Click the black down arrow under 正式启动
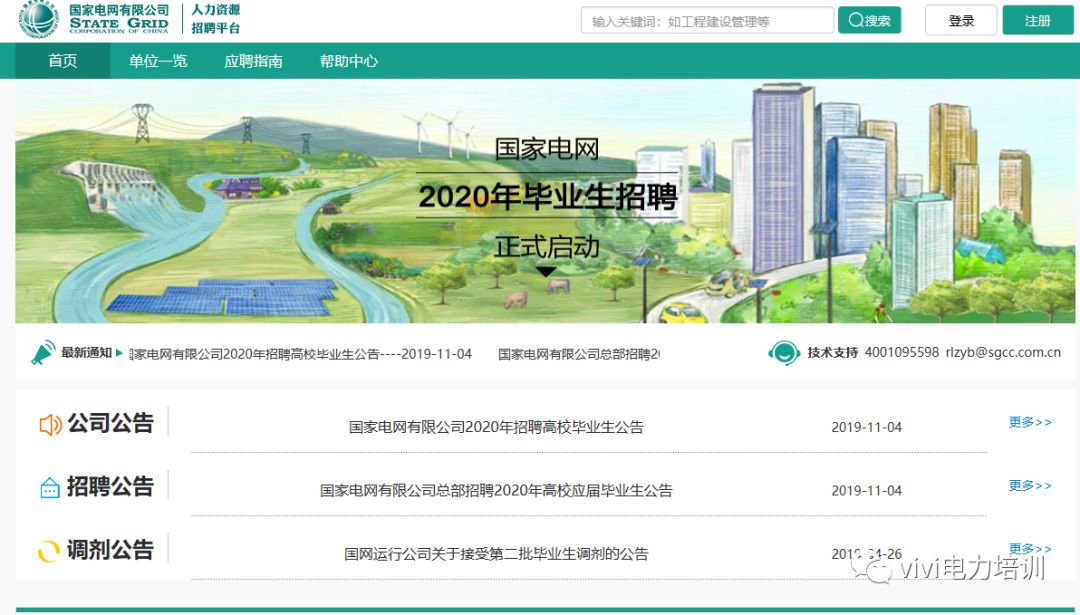 click(x=546, y=272)
